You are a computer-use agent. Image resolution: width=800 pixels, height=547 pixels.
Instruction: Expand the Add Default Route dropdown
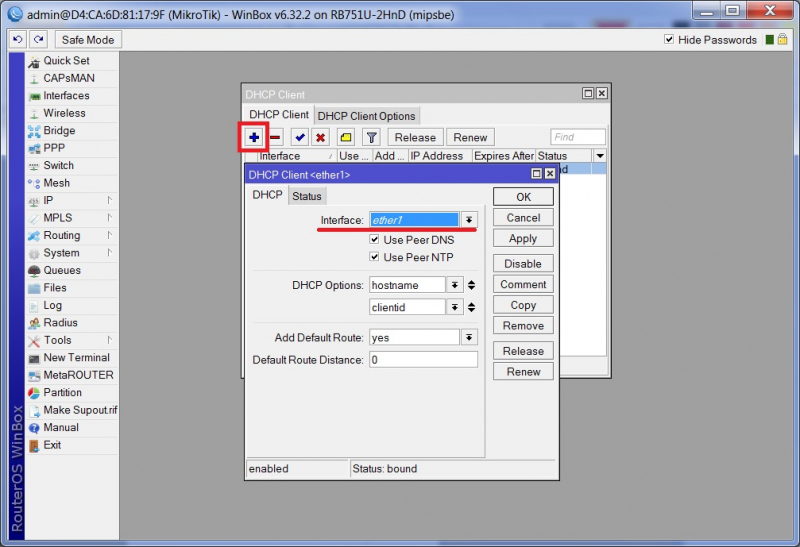click(x=469, y=338)
